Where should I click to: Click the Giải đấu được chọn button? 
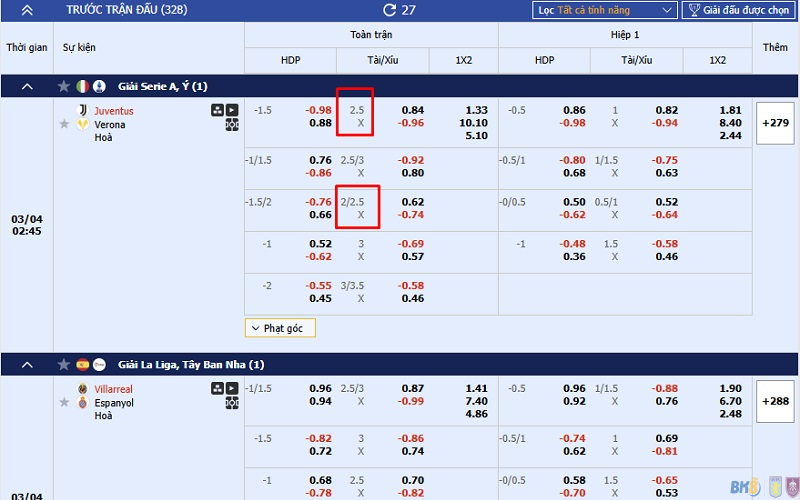(739, 10)
